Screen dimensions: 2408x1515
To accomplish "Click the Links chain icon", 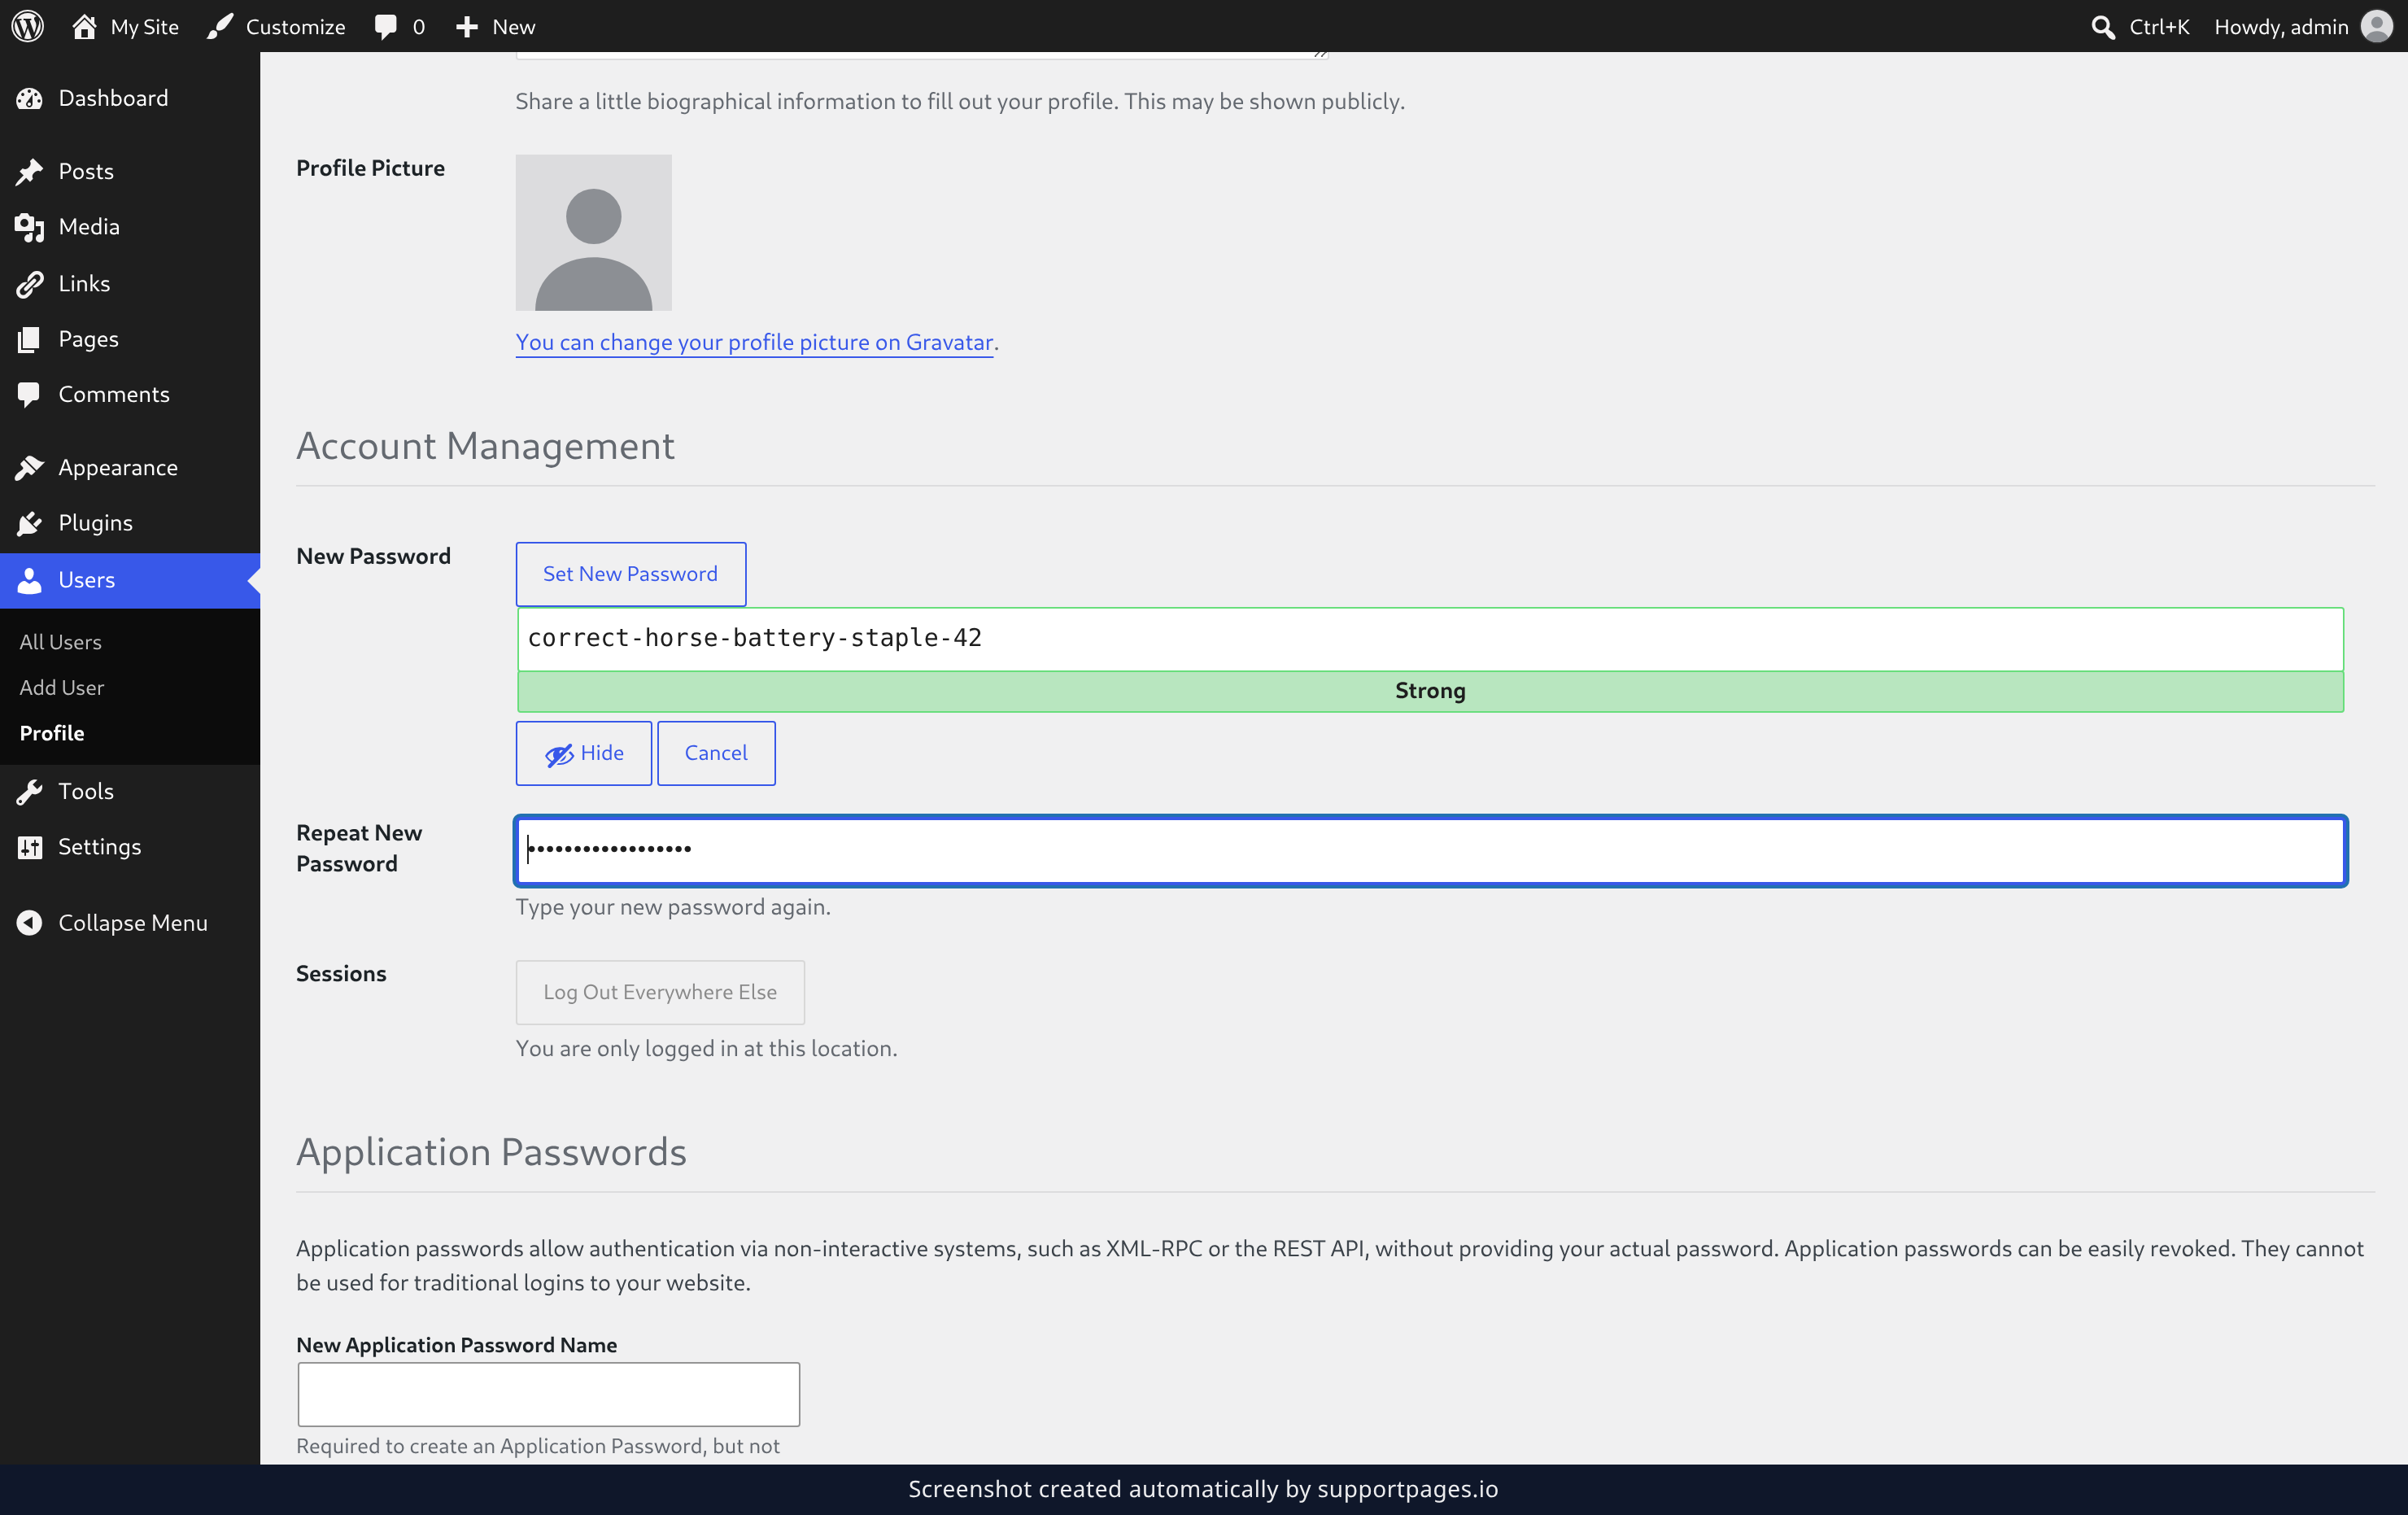I will [29, 283].
